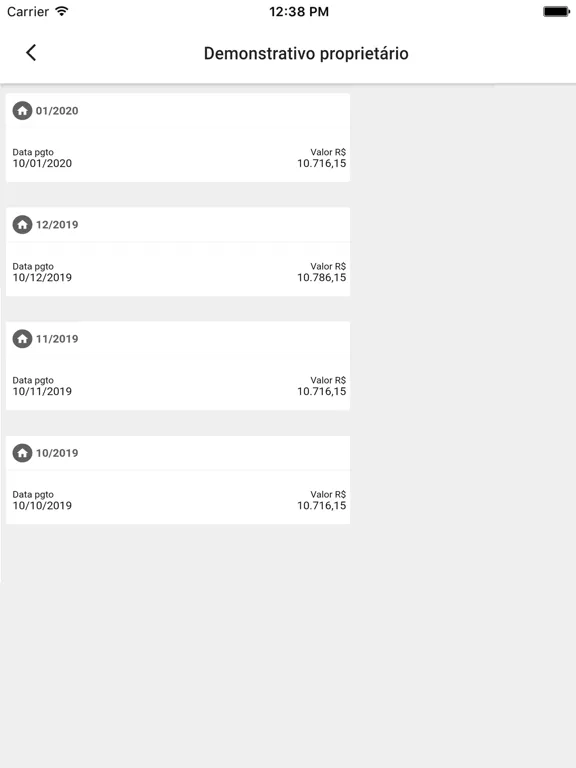This screenshot has width=576, height=768.
Task: Click the house icon beside 12/2019
Action: pos(22,225)
